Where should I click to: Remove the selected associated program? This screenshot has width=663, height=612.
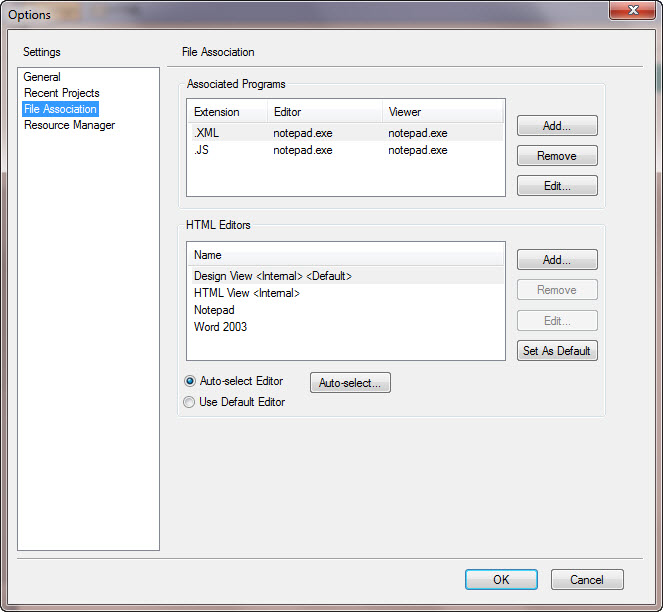click(557, 156)
